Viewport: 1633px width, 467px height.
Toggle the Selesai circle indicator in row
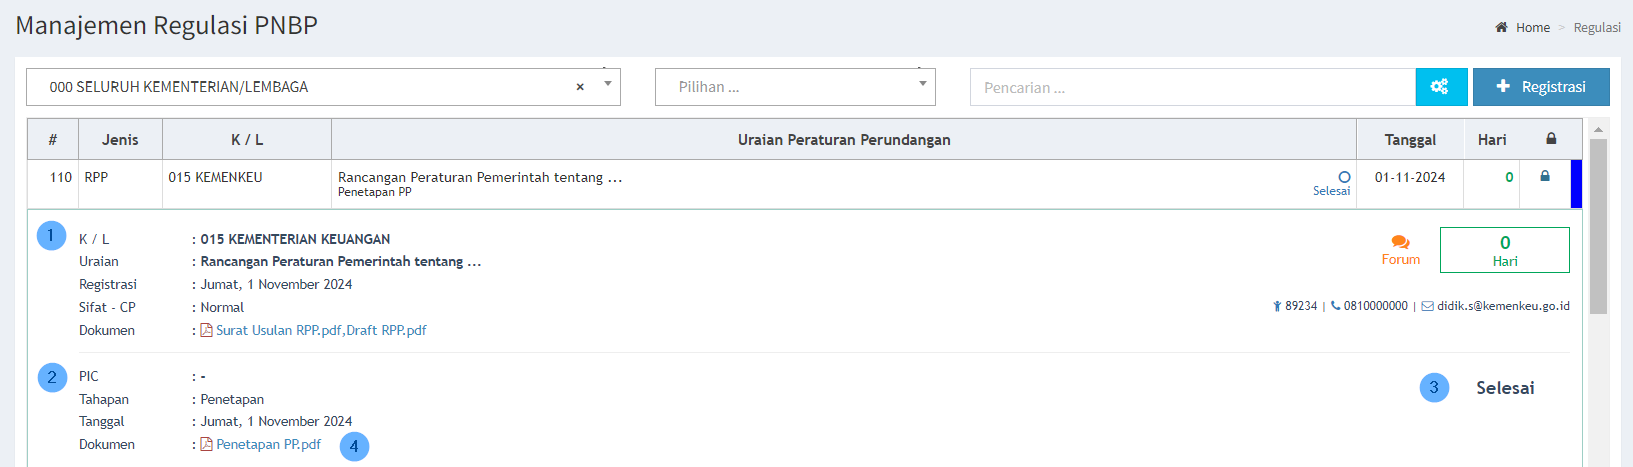[1344, 177]
